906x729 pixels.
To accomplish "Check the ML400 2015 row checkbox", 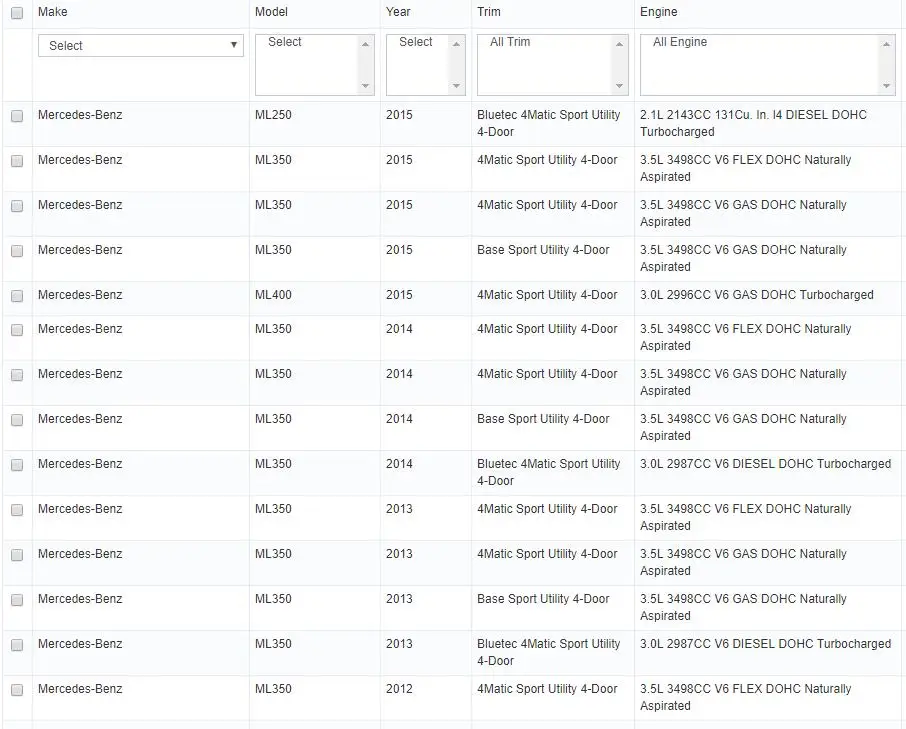I will coord(17,296).
